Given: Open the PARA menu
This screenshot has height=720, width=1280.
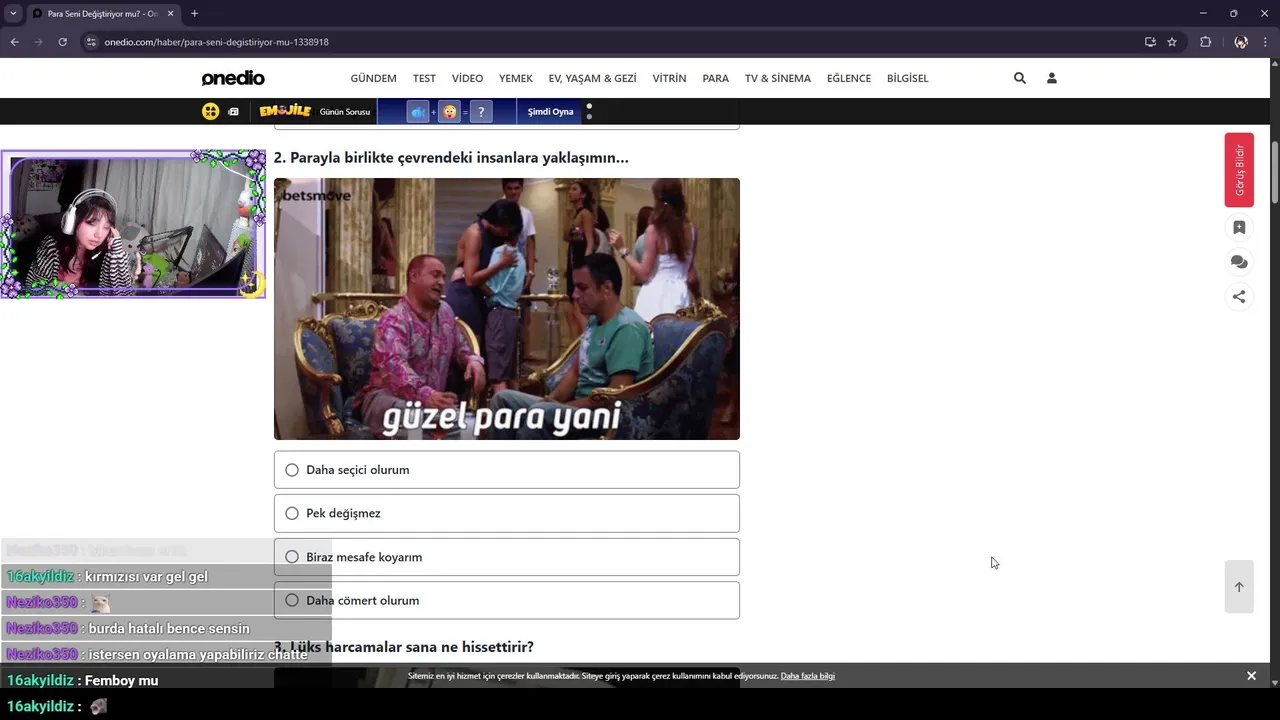Looking at the screenshot, I should point(716,78).
